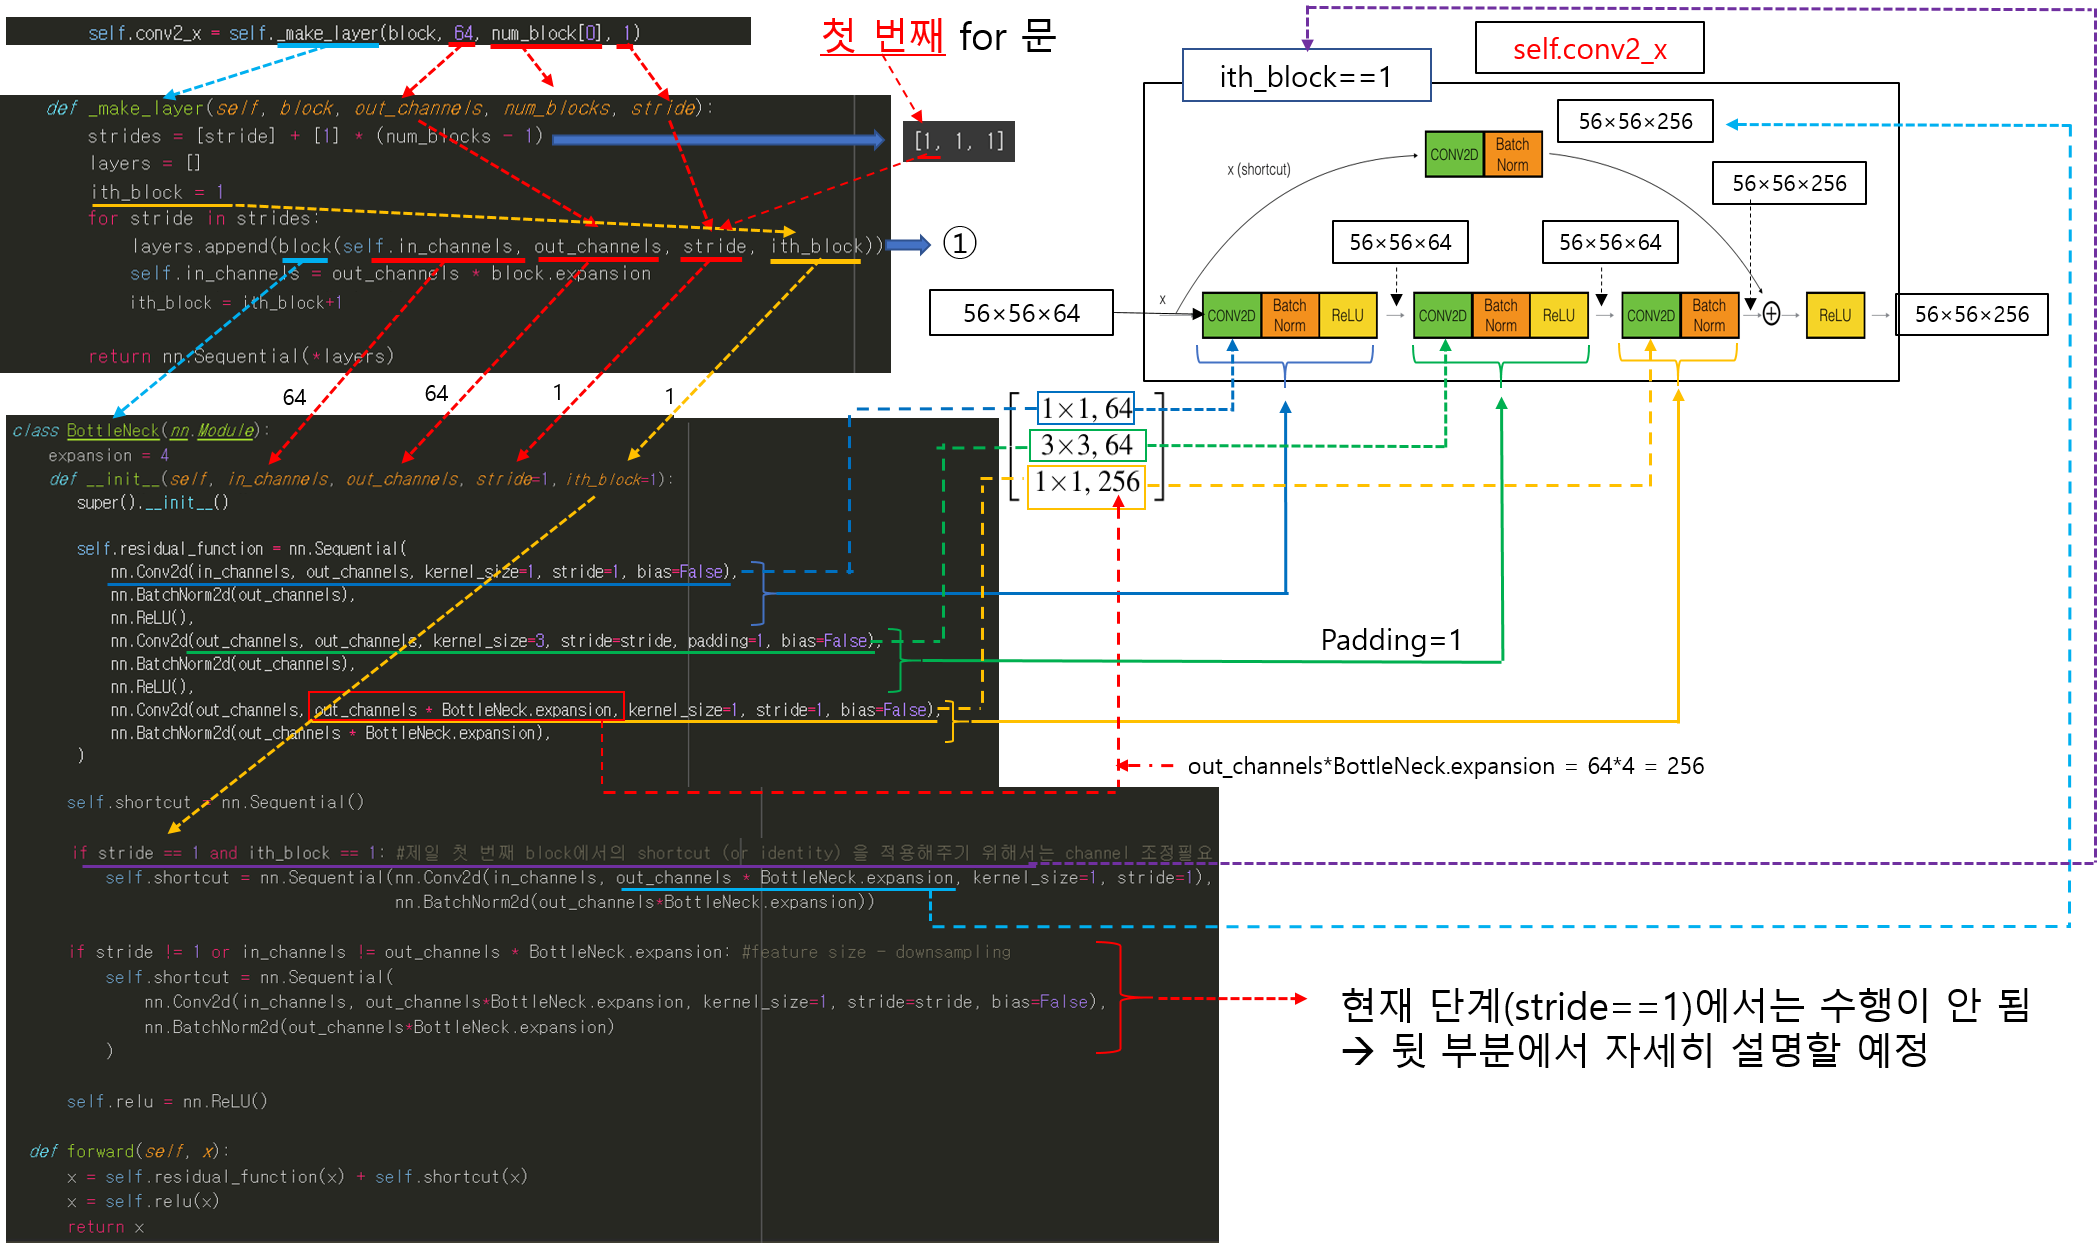2097x1243 pixels.
Task: Click the plus-circle addition symbol in the diagram
Action: click(1771, 314)
